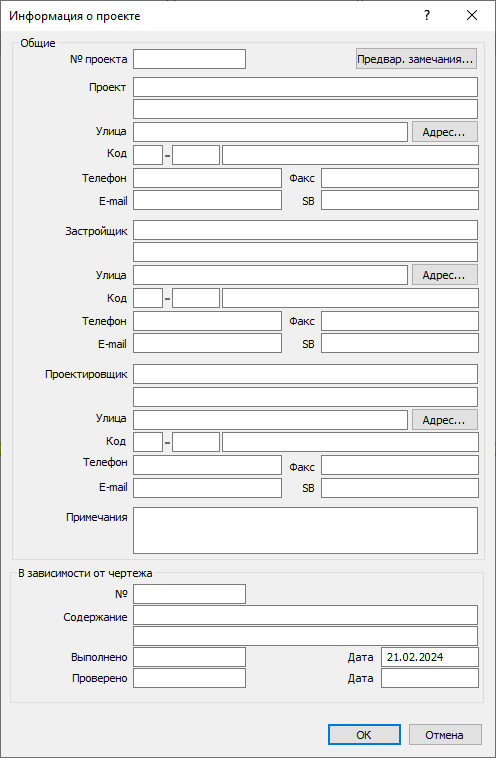The width and height of the screenshot is (496, 758).
Task: Focus the first Проектировщик name field
Action: 306,374
